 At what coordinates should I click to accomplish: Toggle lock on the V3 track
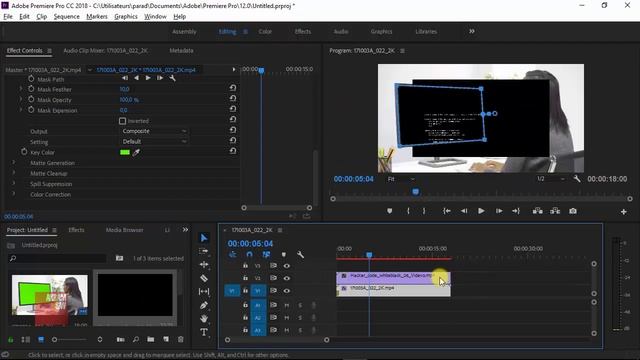click(x=245, y=266)
